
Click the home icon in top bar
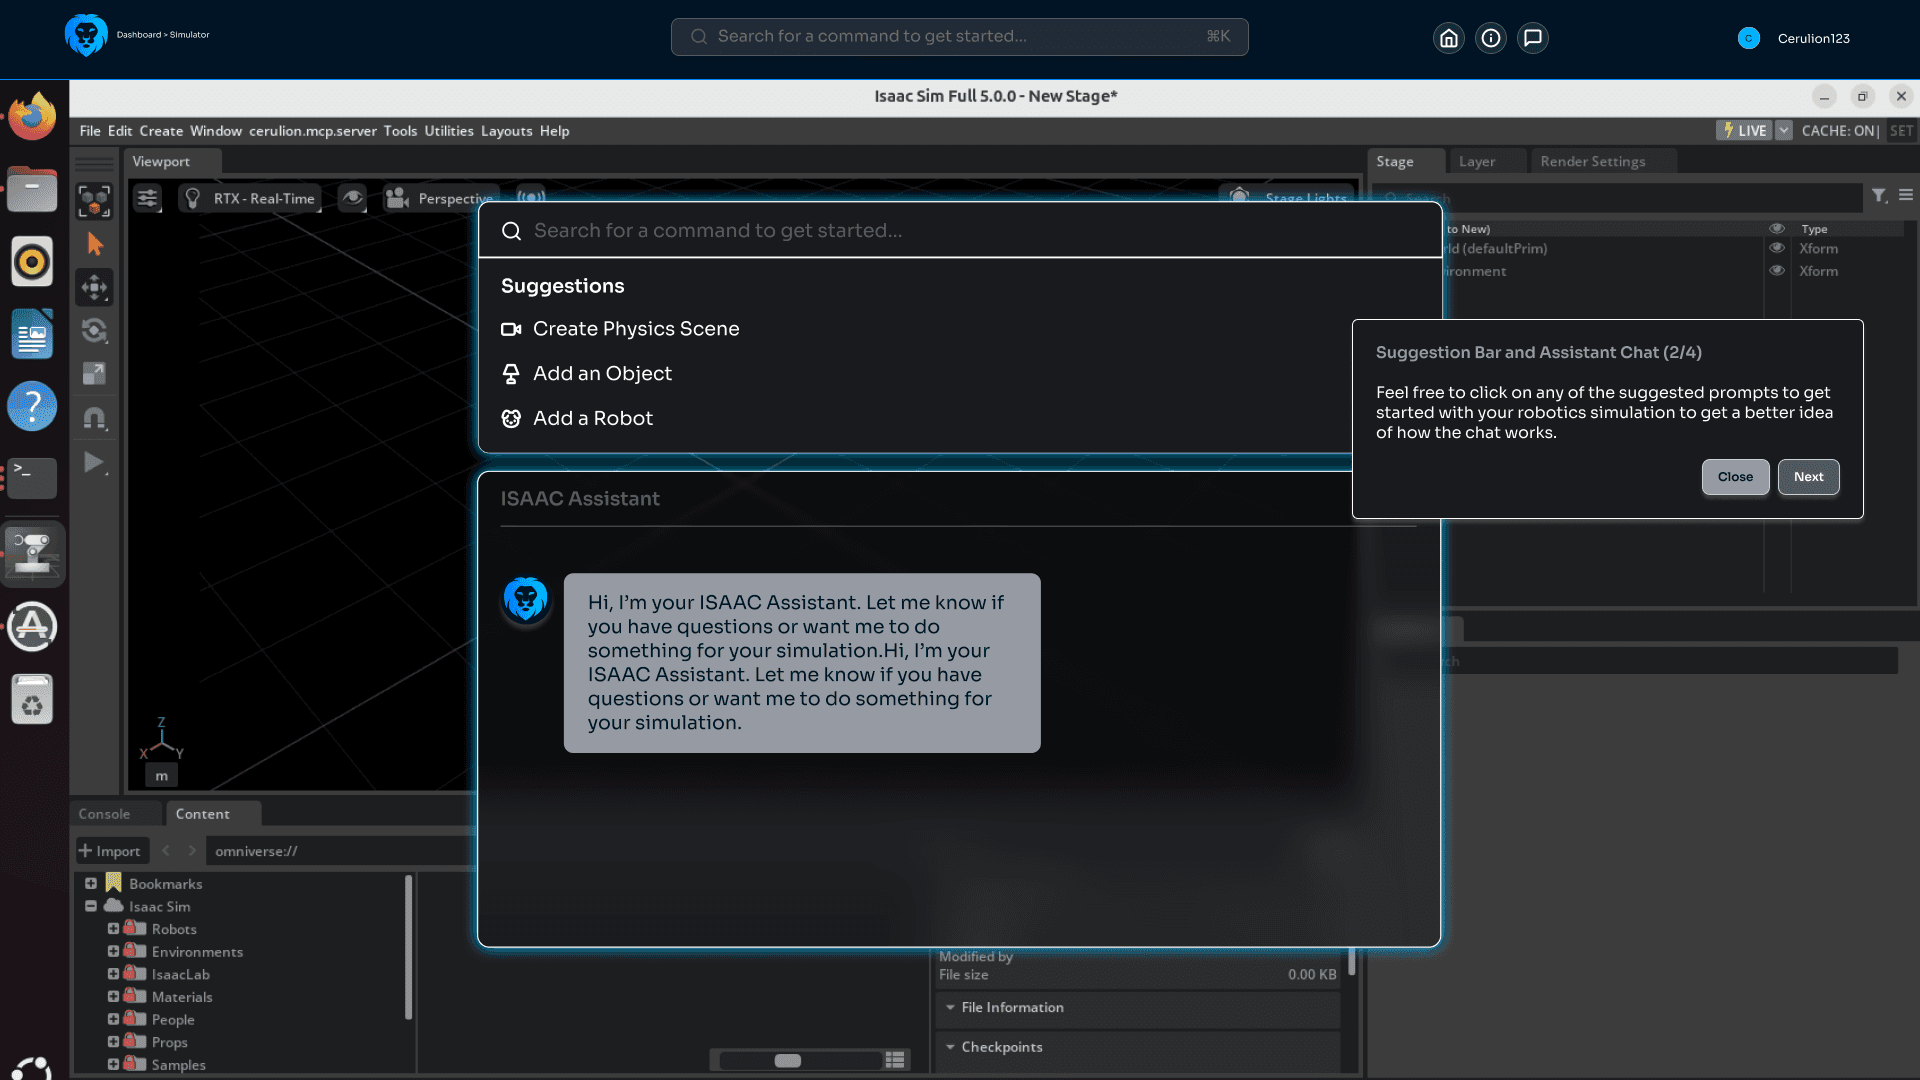(1448, 38)
